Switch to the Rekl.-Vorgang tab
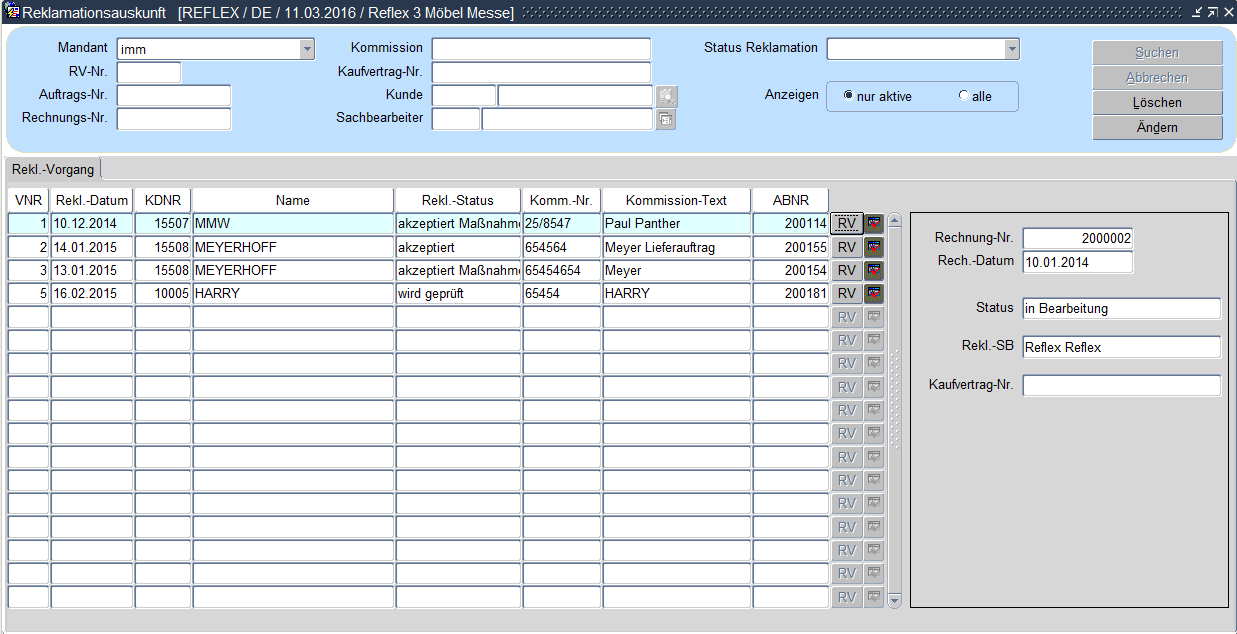Screen dimensions: 1237x634 [x=53, y=169]
